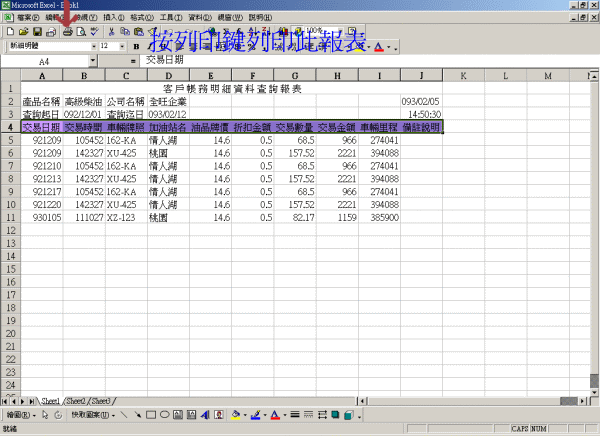Viewport: 600px width, 436px height.
Task: Insert WordArt from the drawing toolbar
Action: tap(202, 414)
